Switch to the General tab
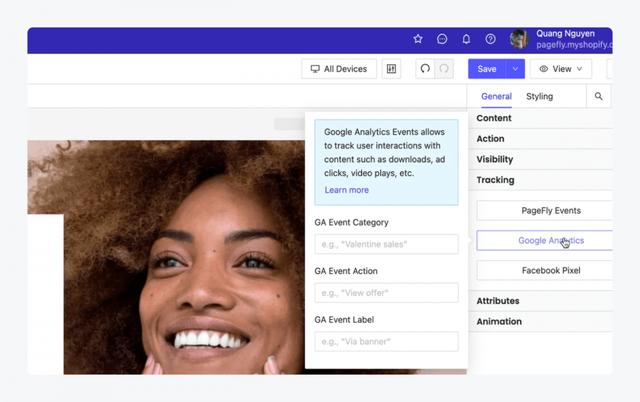Screen dimensions: 640x402 [x=496, y=97]
